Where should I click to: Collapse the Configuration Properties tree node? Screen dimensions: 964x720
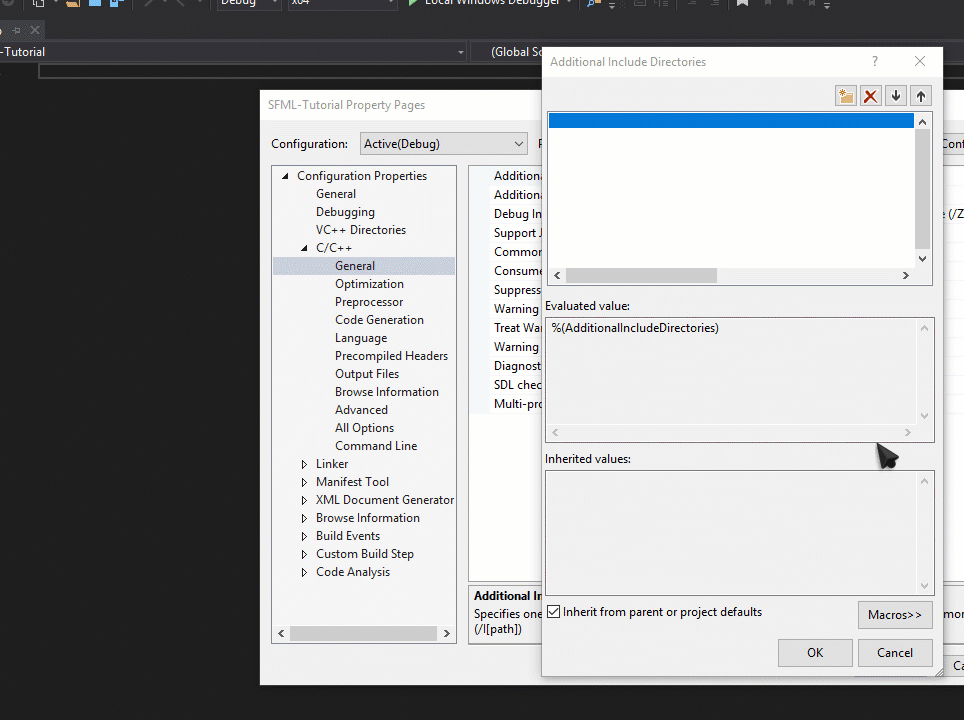click(285, 176)
